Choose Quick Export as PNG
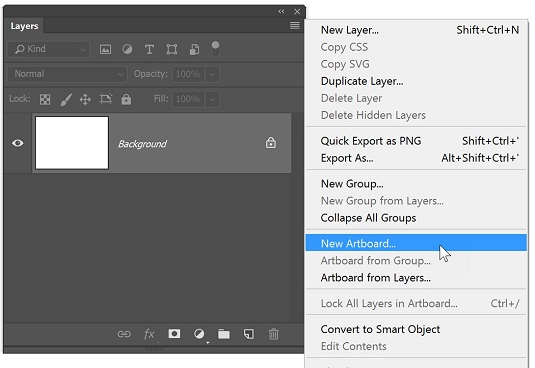This screenshot has width=535, height=368. point(416,141)
